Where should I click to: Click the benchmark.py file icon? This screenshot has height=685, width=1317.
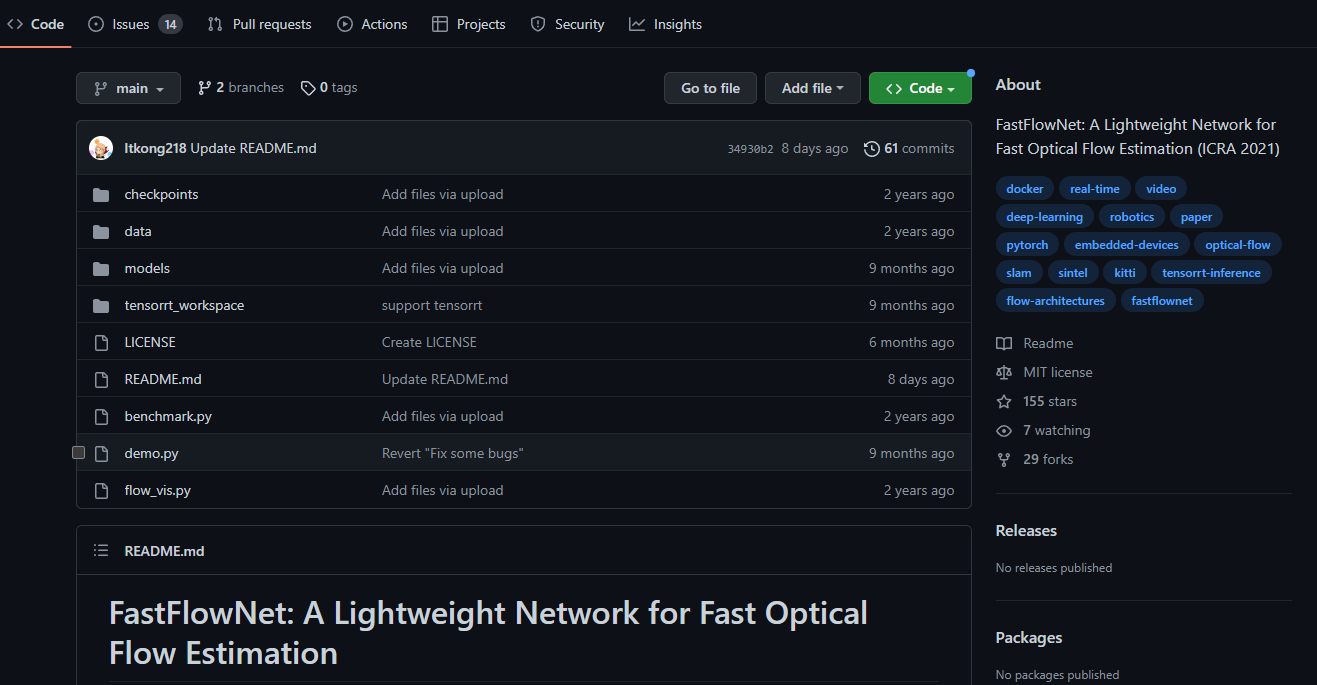[101, 416]
